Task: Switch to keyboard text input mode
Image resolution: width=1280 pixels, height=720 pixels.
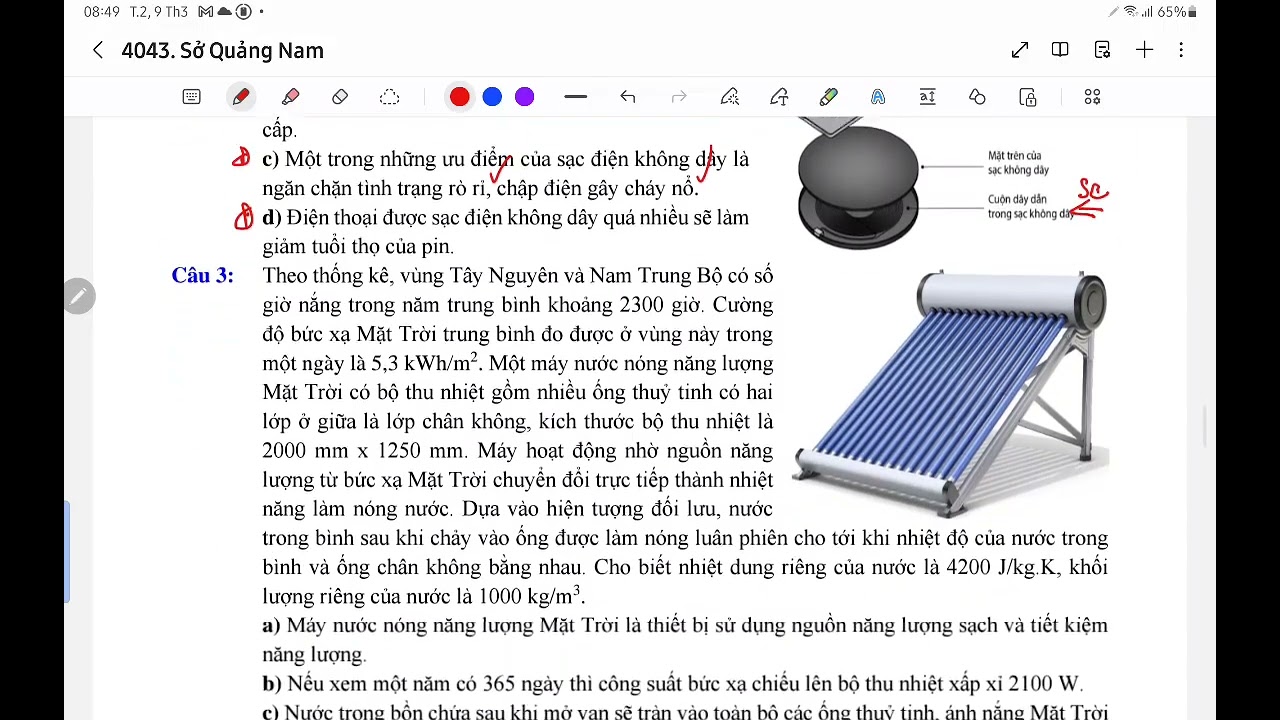Action: coord(191,97)
